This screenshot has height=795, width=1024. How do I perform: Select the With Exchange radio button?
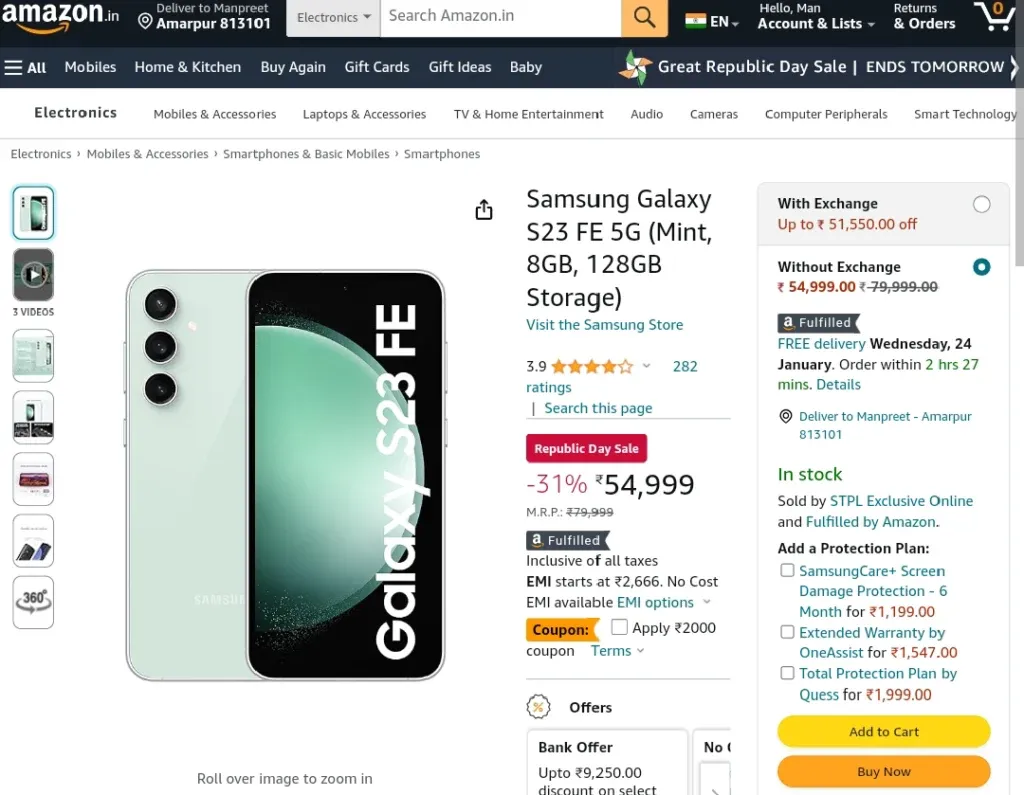pos(981,204)
